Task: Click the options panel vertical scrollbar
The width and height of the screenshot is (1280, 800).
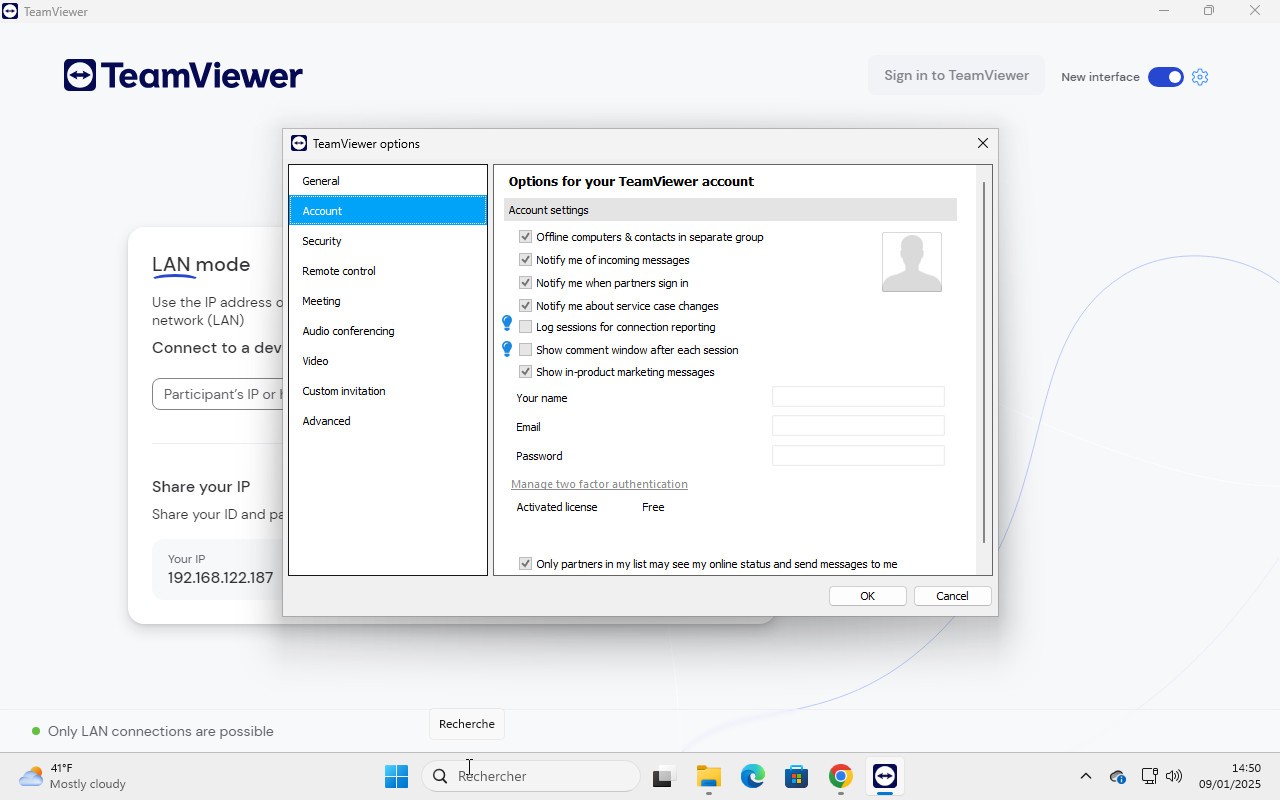Action: coord(984,360)
